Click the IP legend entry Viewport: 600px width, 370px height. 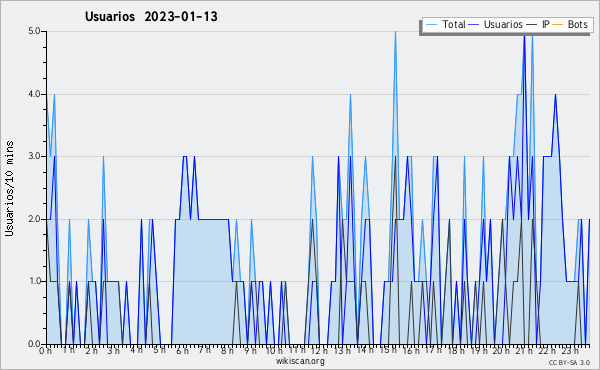coord(538,24)
